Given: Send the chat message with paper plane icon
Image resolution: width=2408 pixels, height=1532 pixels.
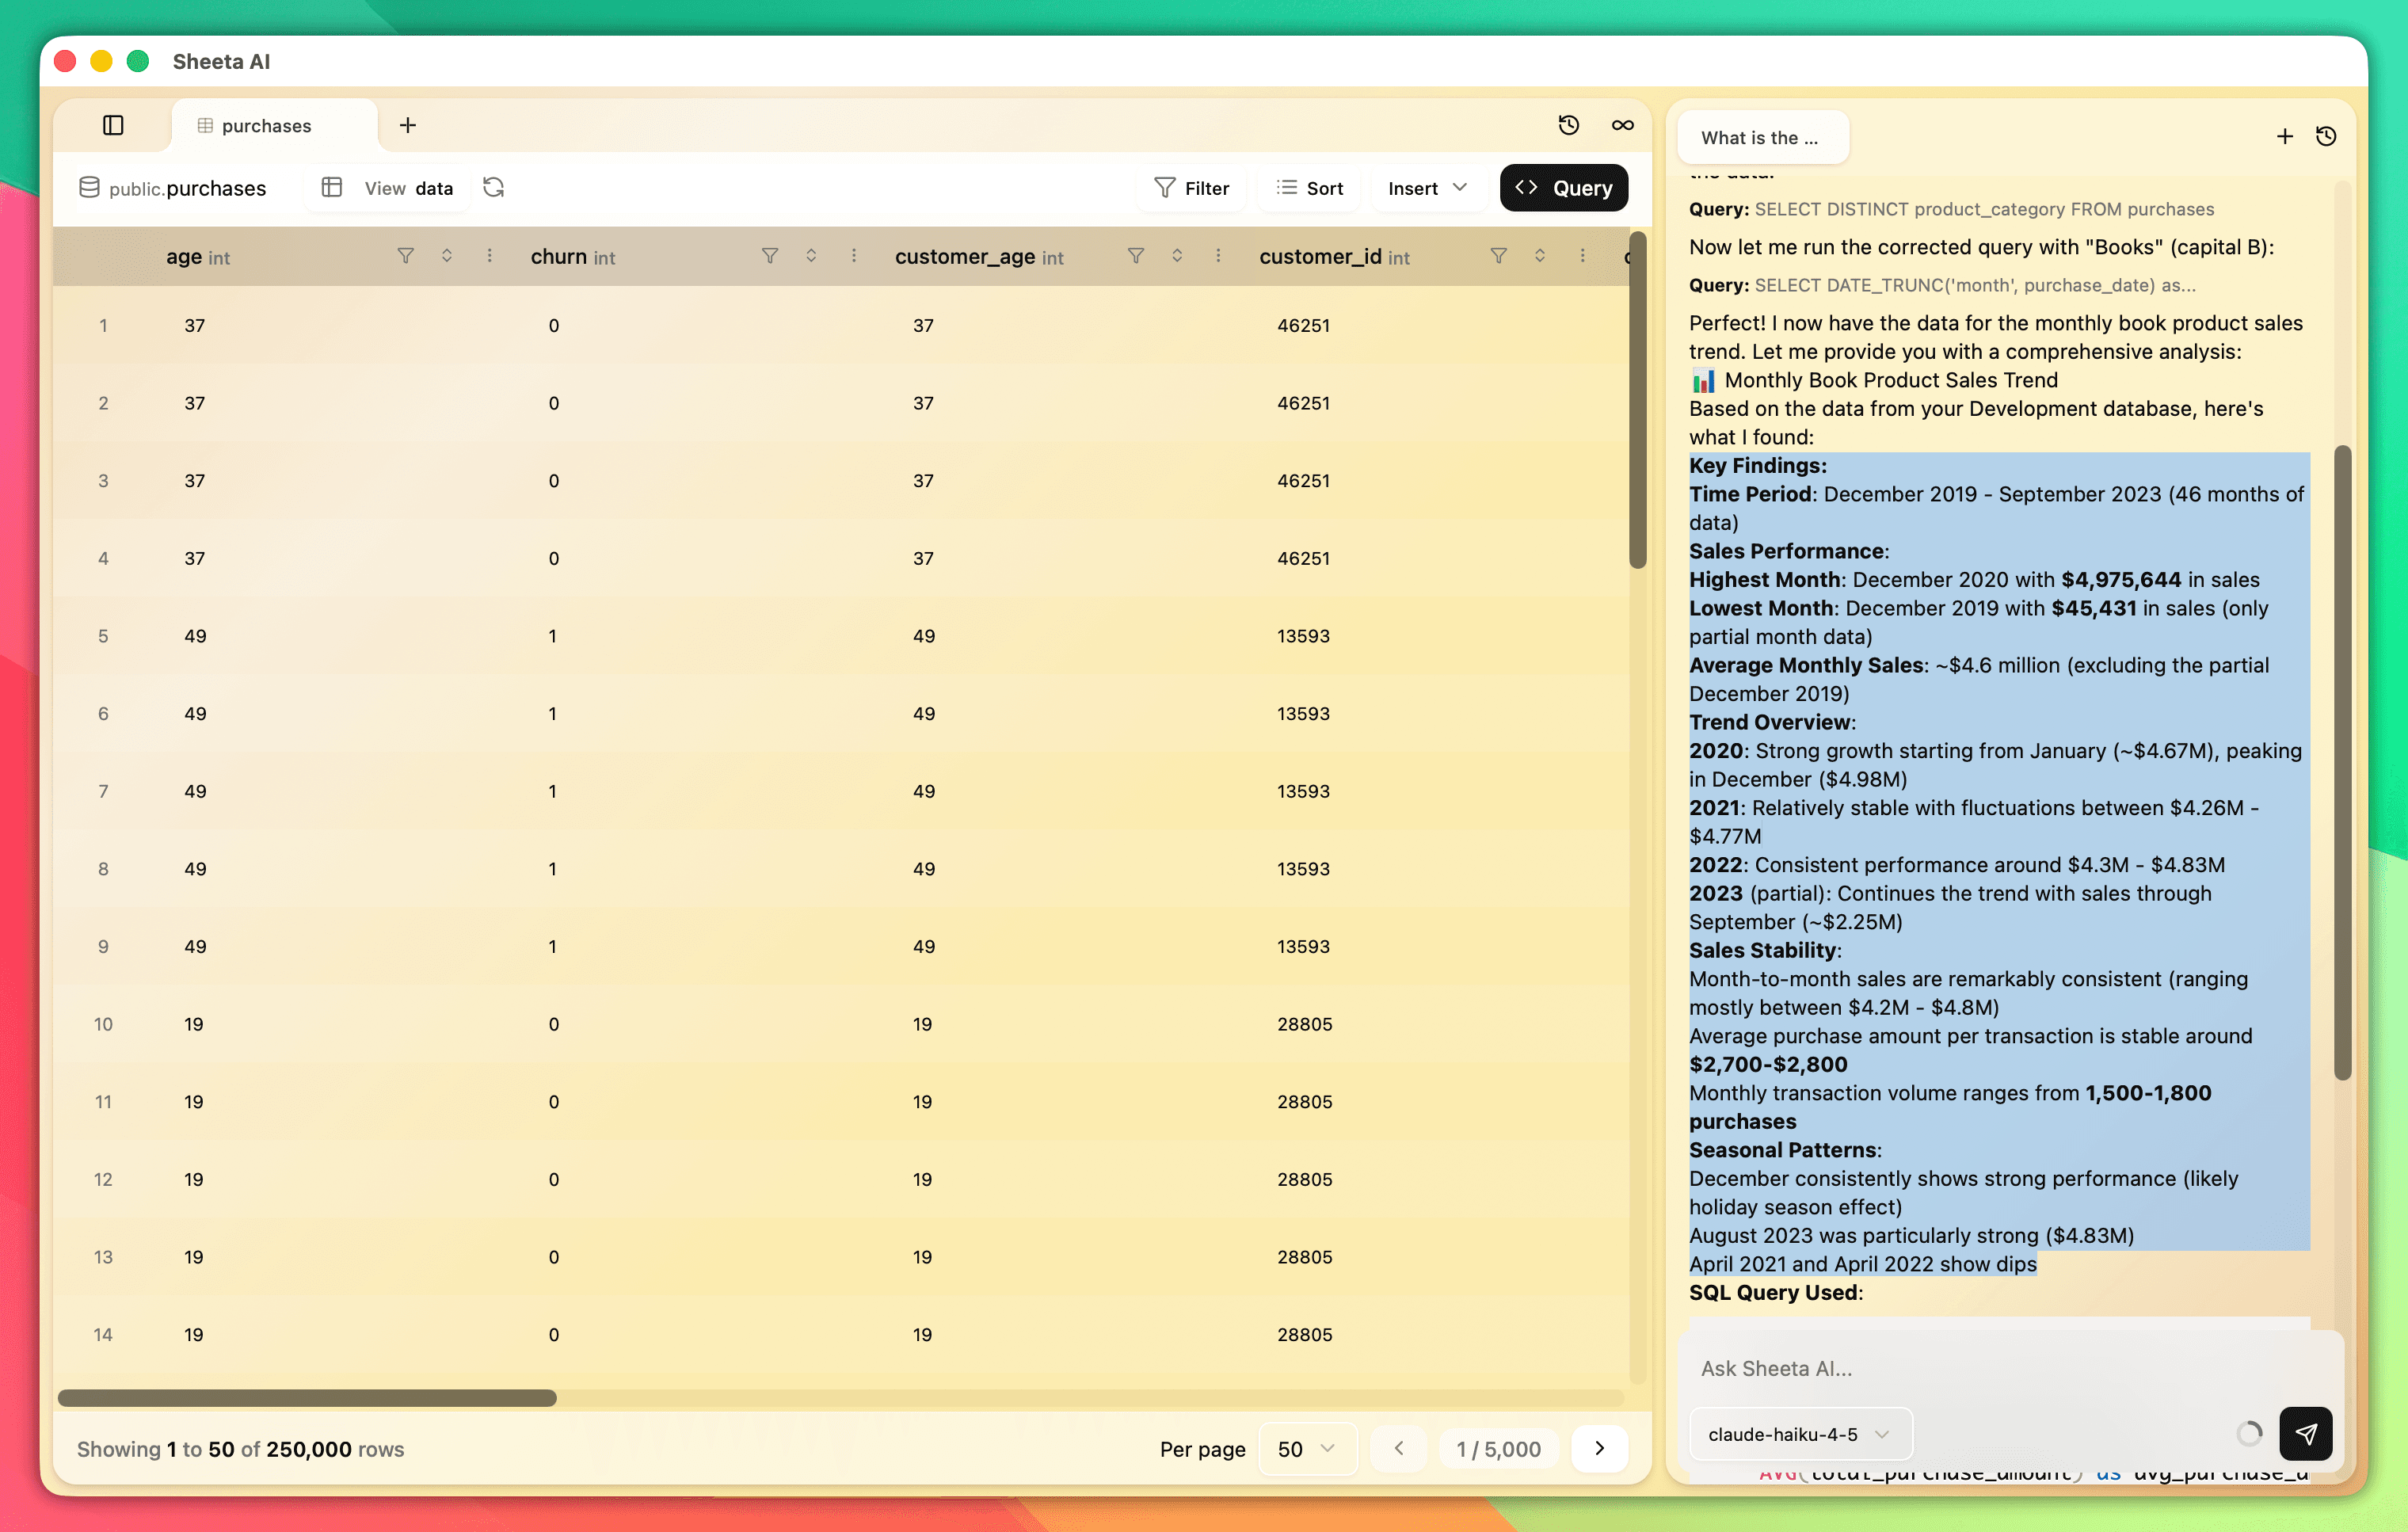Looking at the screenshot, I should [x=2307, y=1434].
